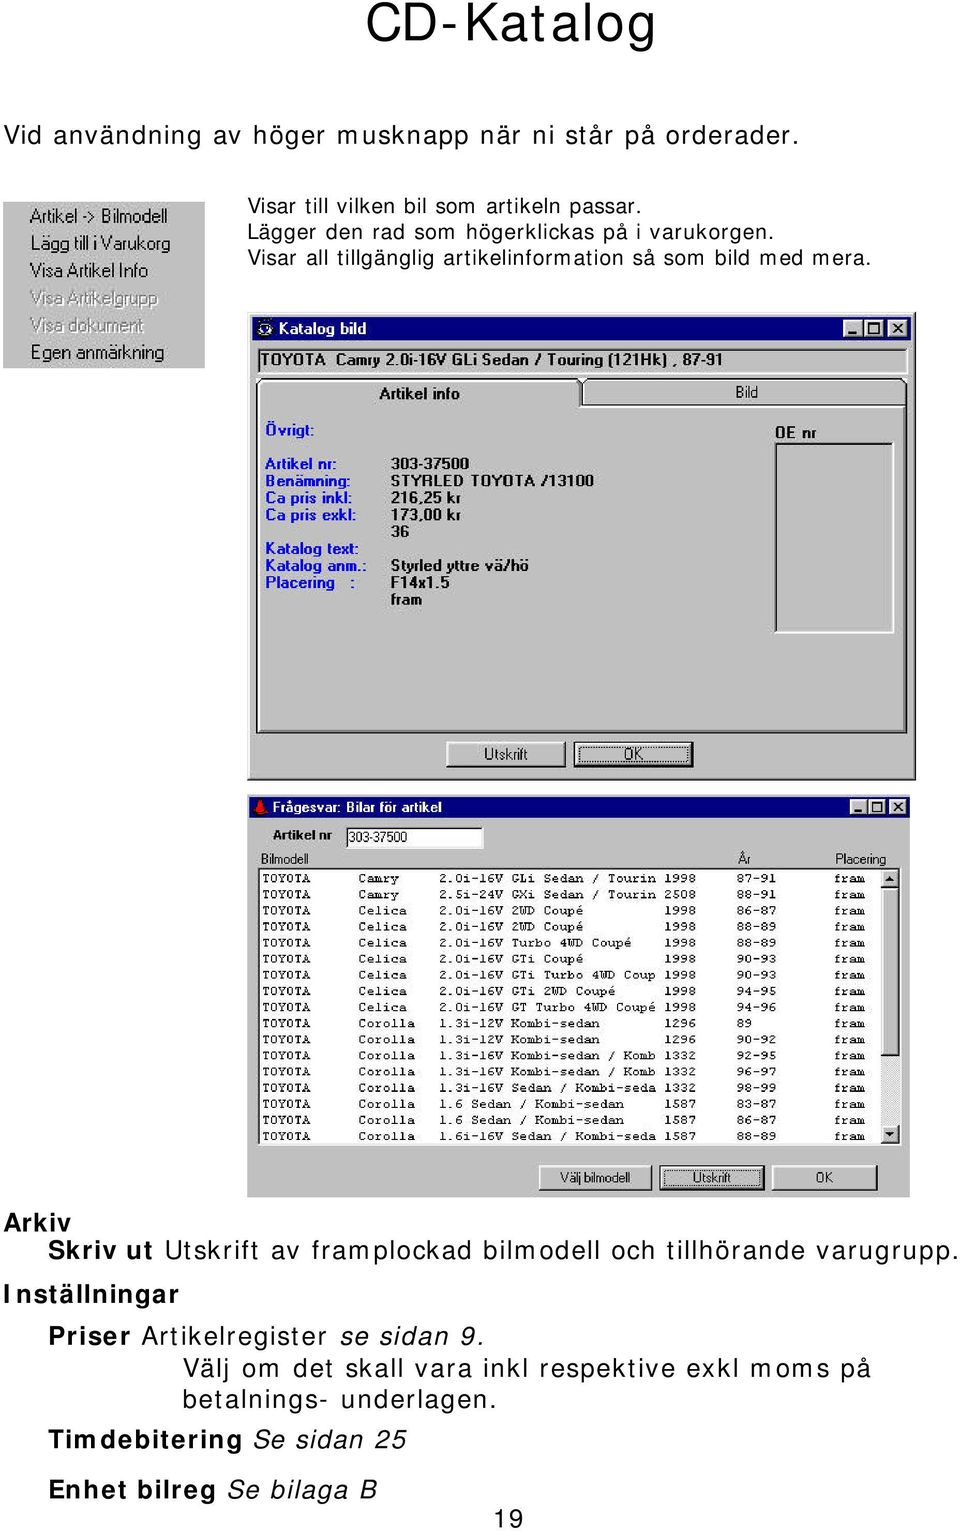Click article number value '303-37500' in Artikel info
Viewport: 960px width, 1531px height.
point(429,464)
